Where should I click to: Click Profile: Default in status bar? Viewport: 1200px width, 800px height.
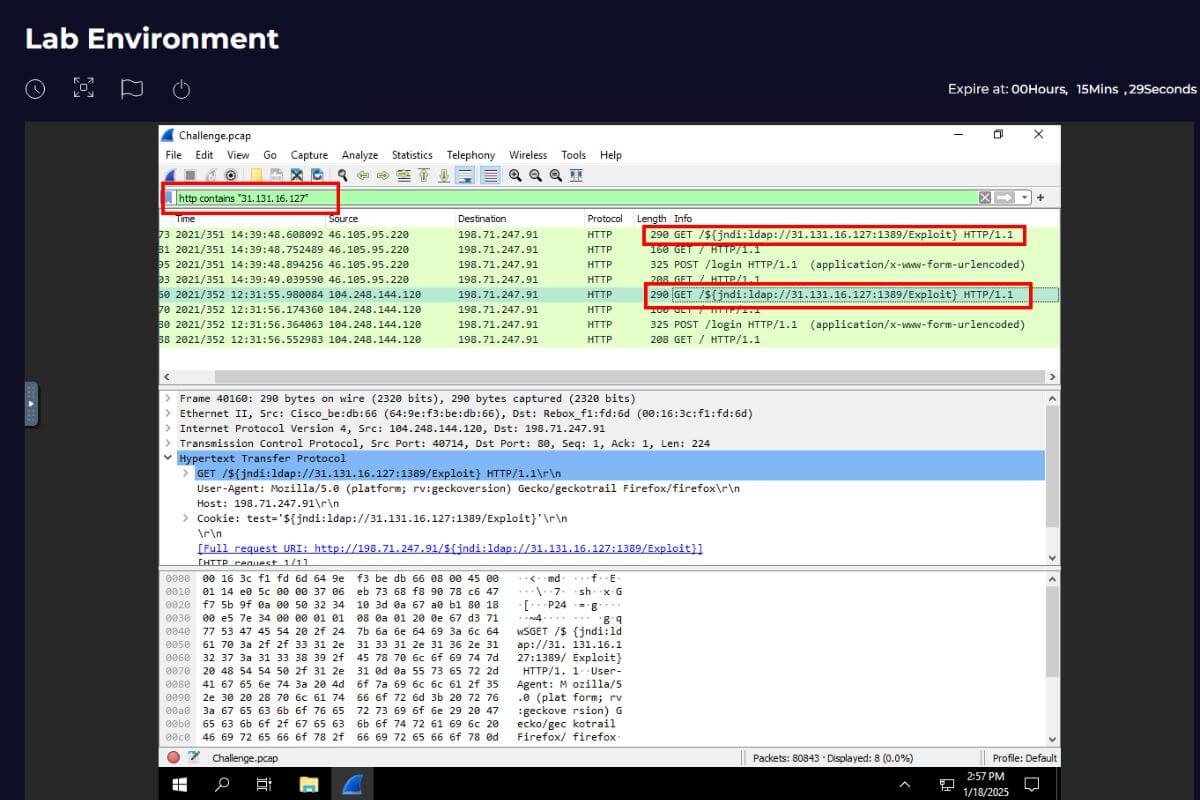[1024, 758]
